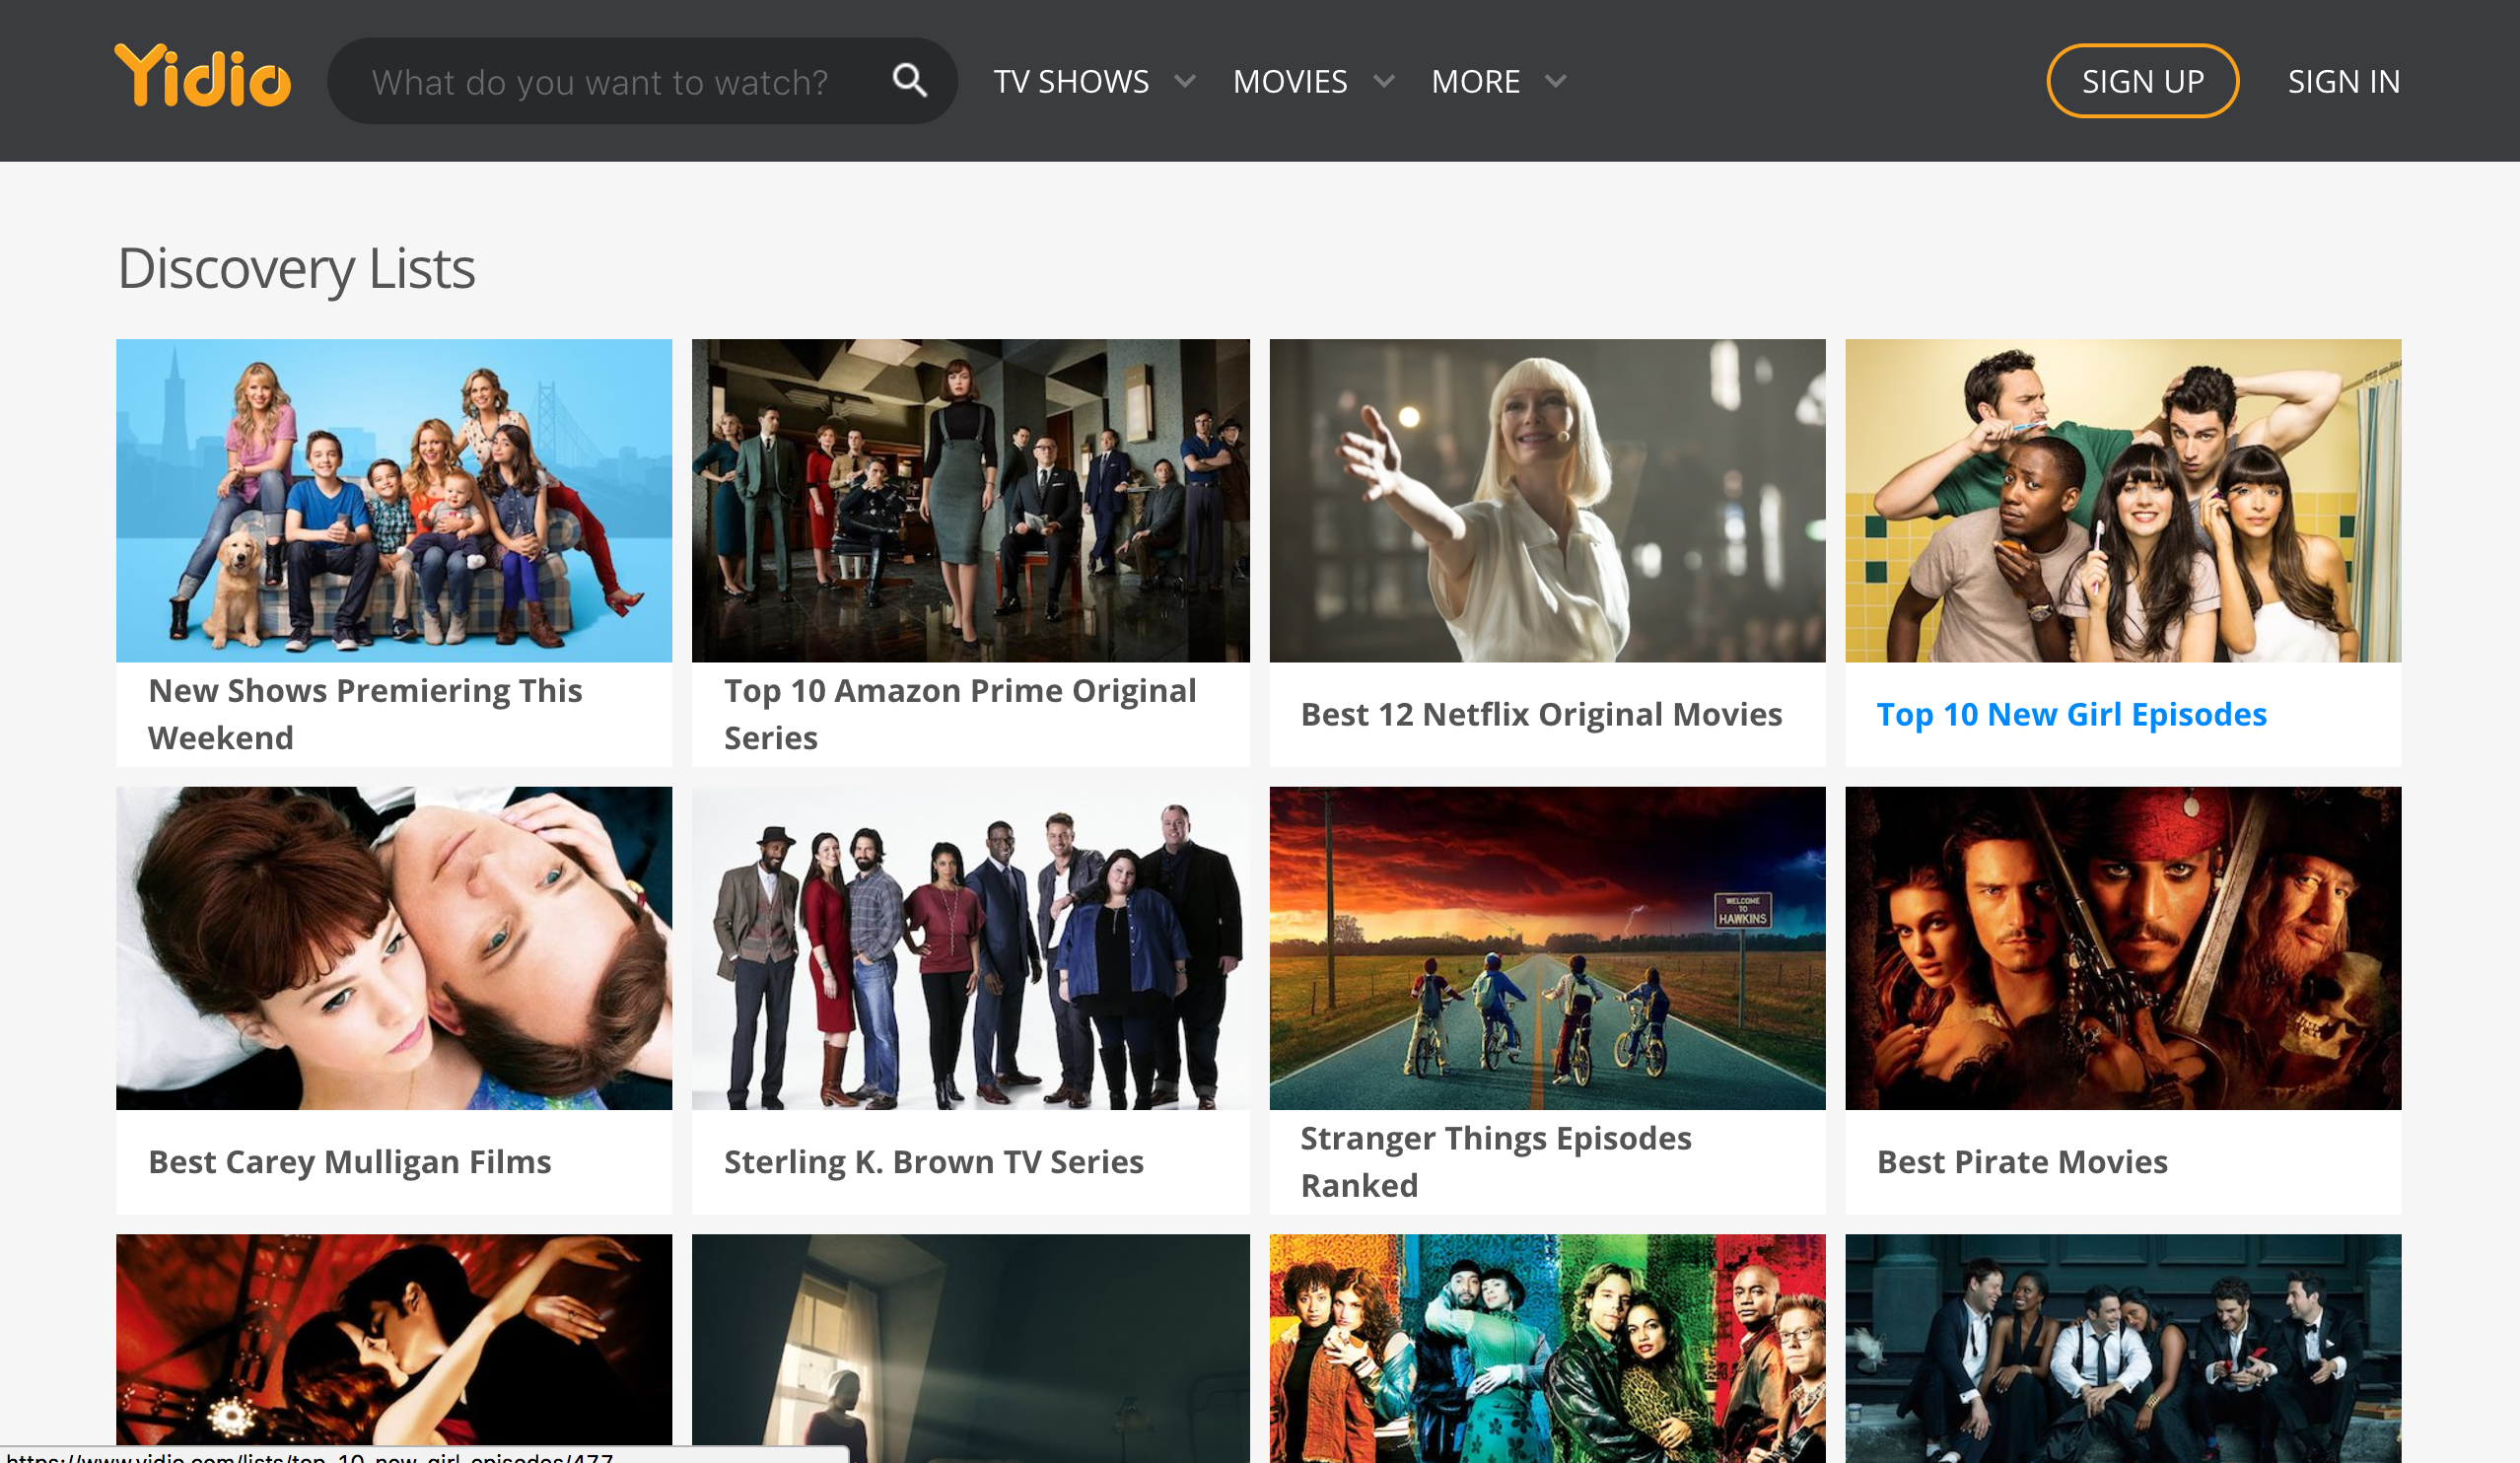Screen dimensions: 2520x1463
Task: Click 'Best 12 Netflix Original Movies' title
Action: (1541, 714)
